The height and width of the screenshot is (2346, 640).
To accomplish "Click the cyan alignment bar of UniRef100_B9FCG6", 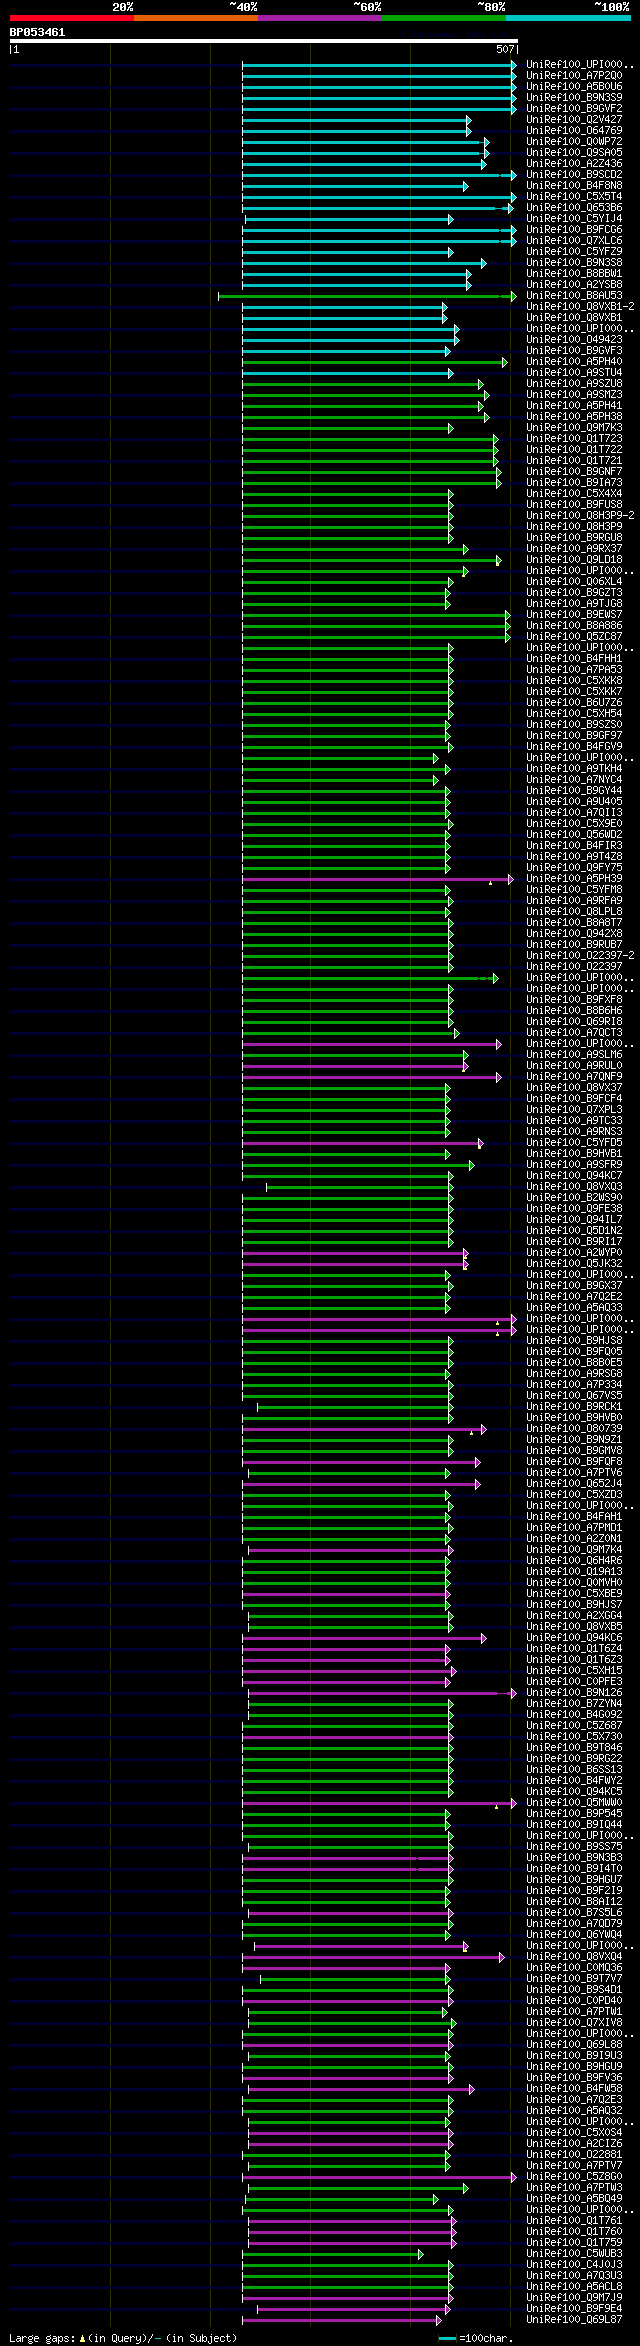I will 379,230.
